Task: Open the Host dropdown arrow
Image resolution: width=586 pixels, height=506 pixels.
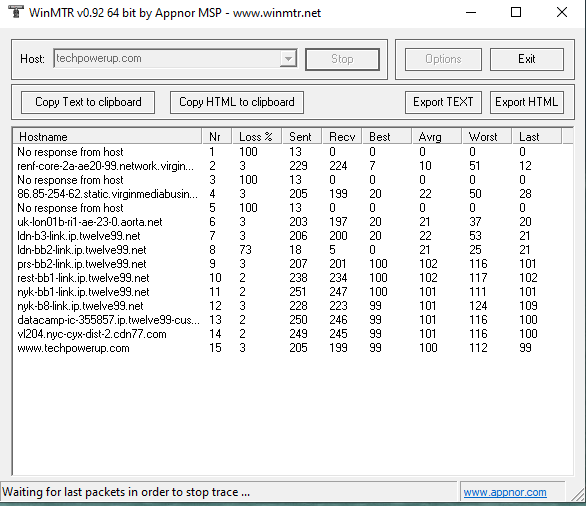Action: click(288, 59)
